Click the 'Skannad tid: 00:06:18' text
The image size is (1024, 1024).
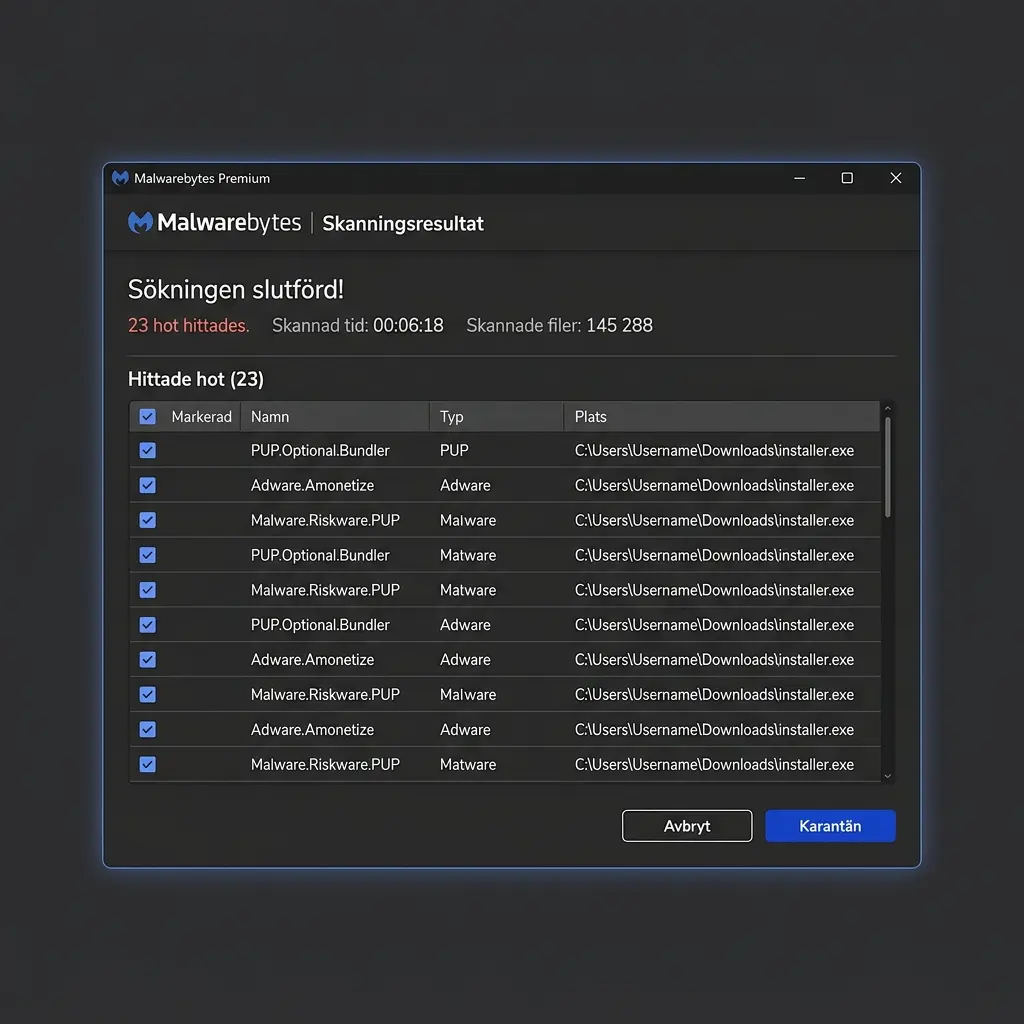click(x=357, y=325)
